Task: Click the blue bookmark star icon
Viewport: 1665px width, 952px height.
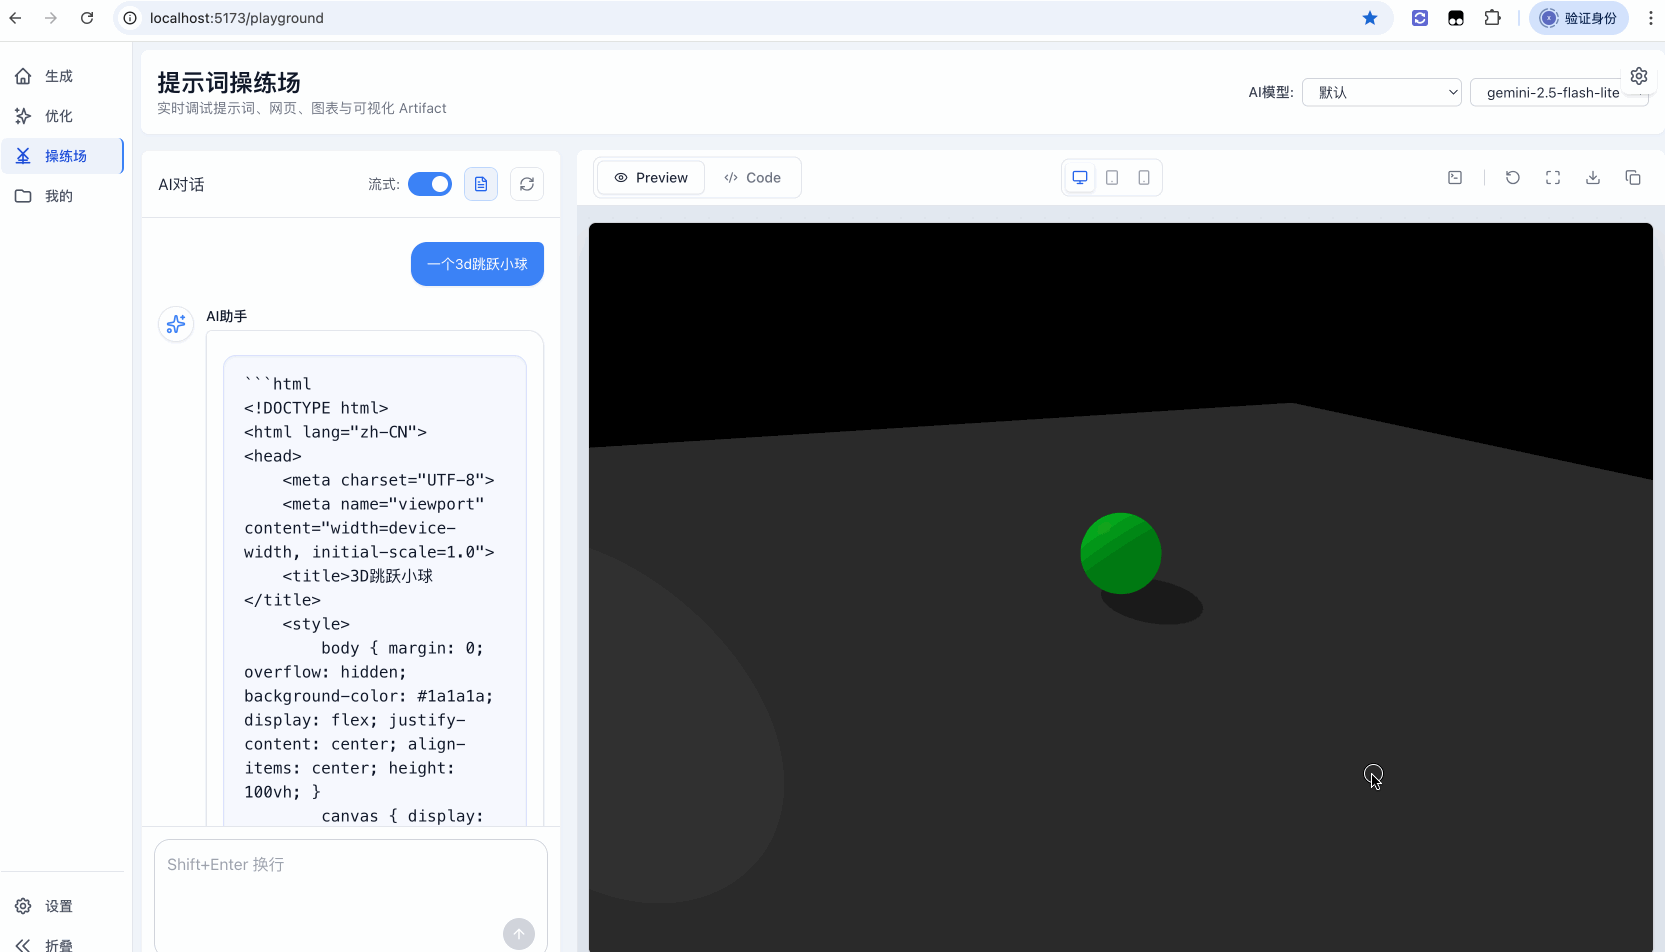Action: (1370, 18)
